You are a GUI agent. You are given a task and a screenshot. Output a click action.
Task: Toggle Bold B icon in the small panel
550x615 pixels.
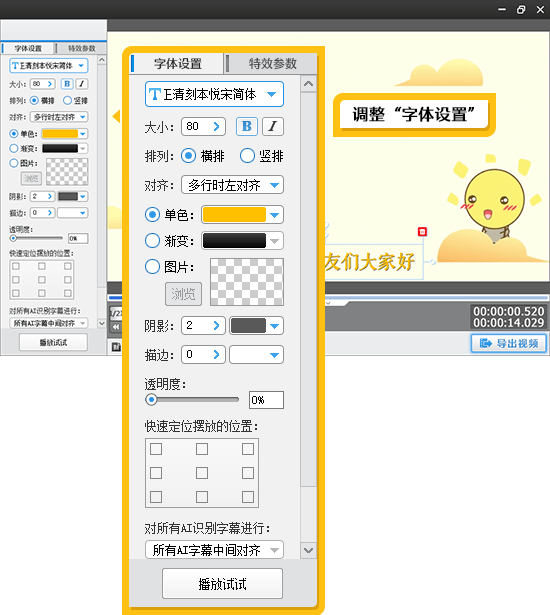pos(67,84)
